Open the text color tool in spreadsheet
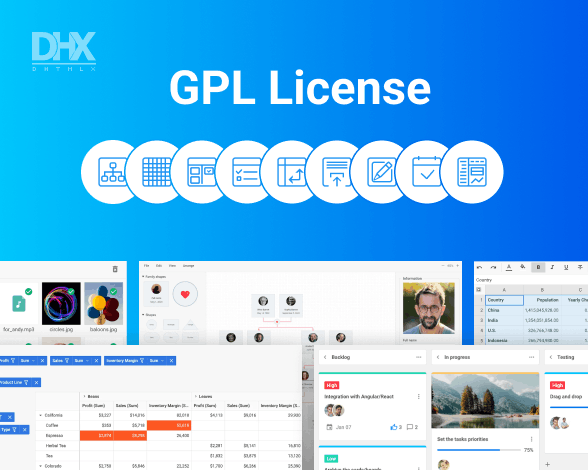588x470 pixels. (509, 267)
